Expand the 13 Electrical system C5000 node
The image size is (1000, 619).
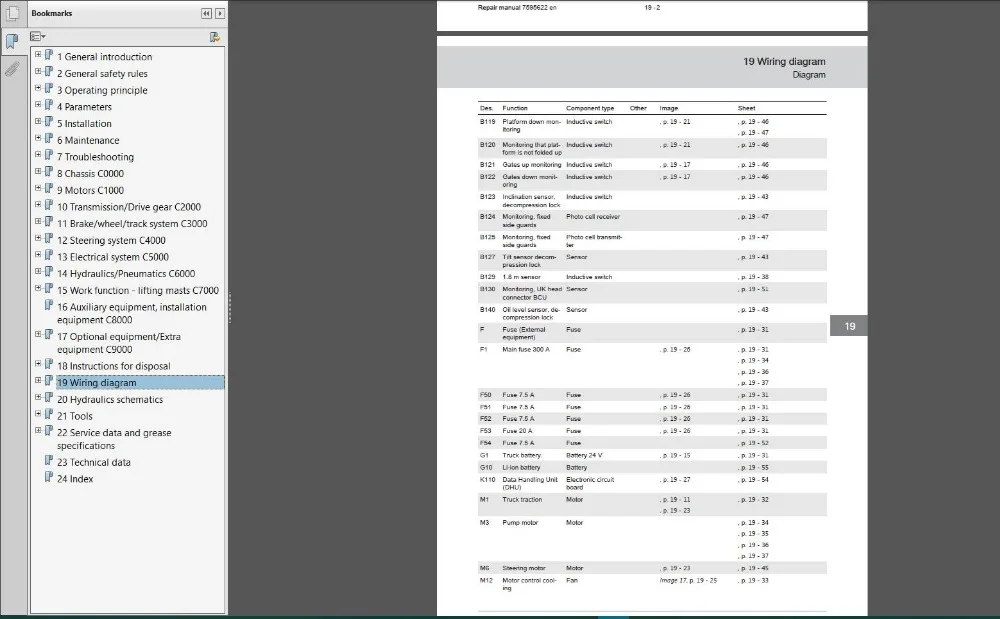(x=38, y=255)
